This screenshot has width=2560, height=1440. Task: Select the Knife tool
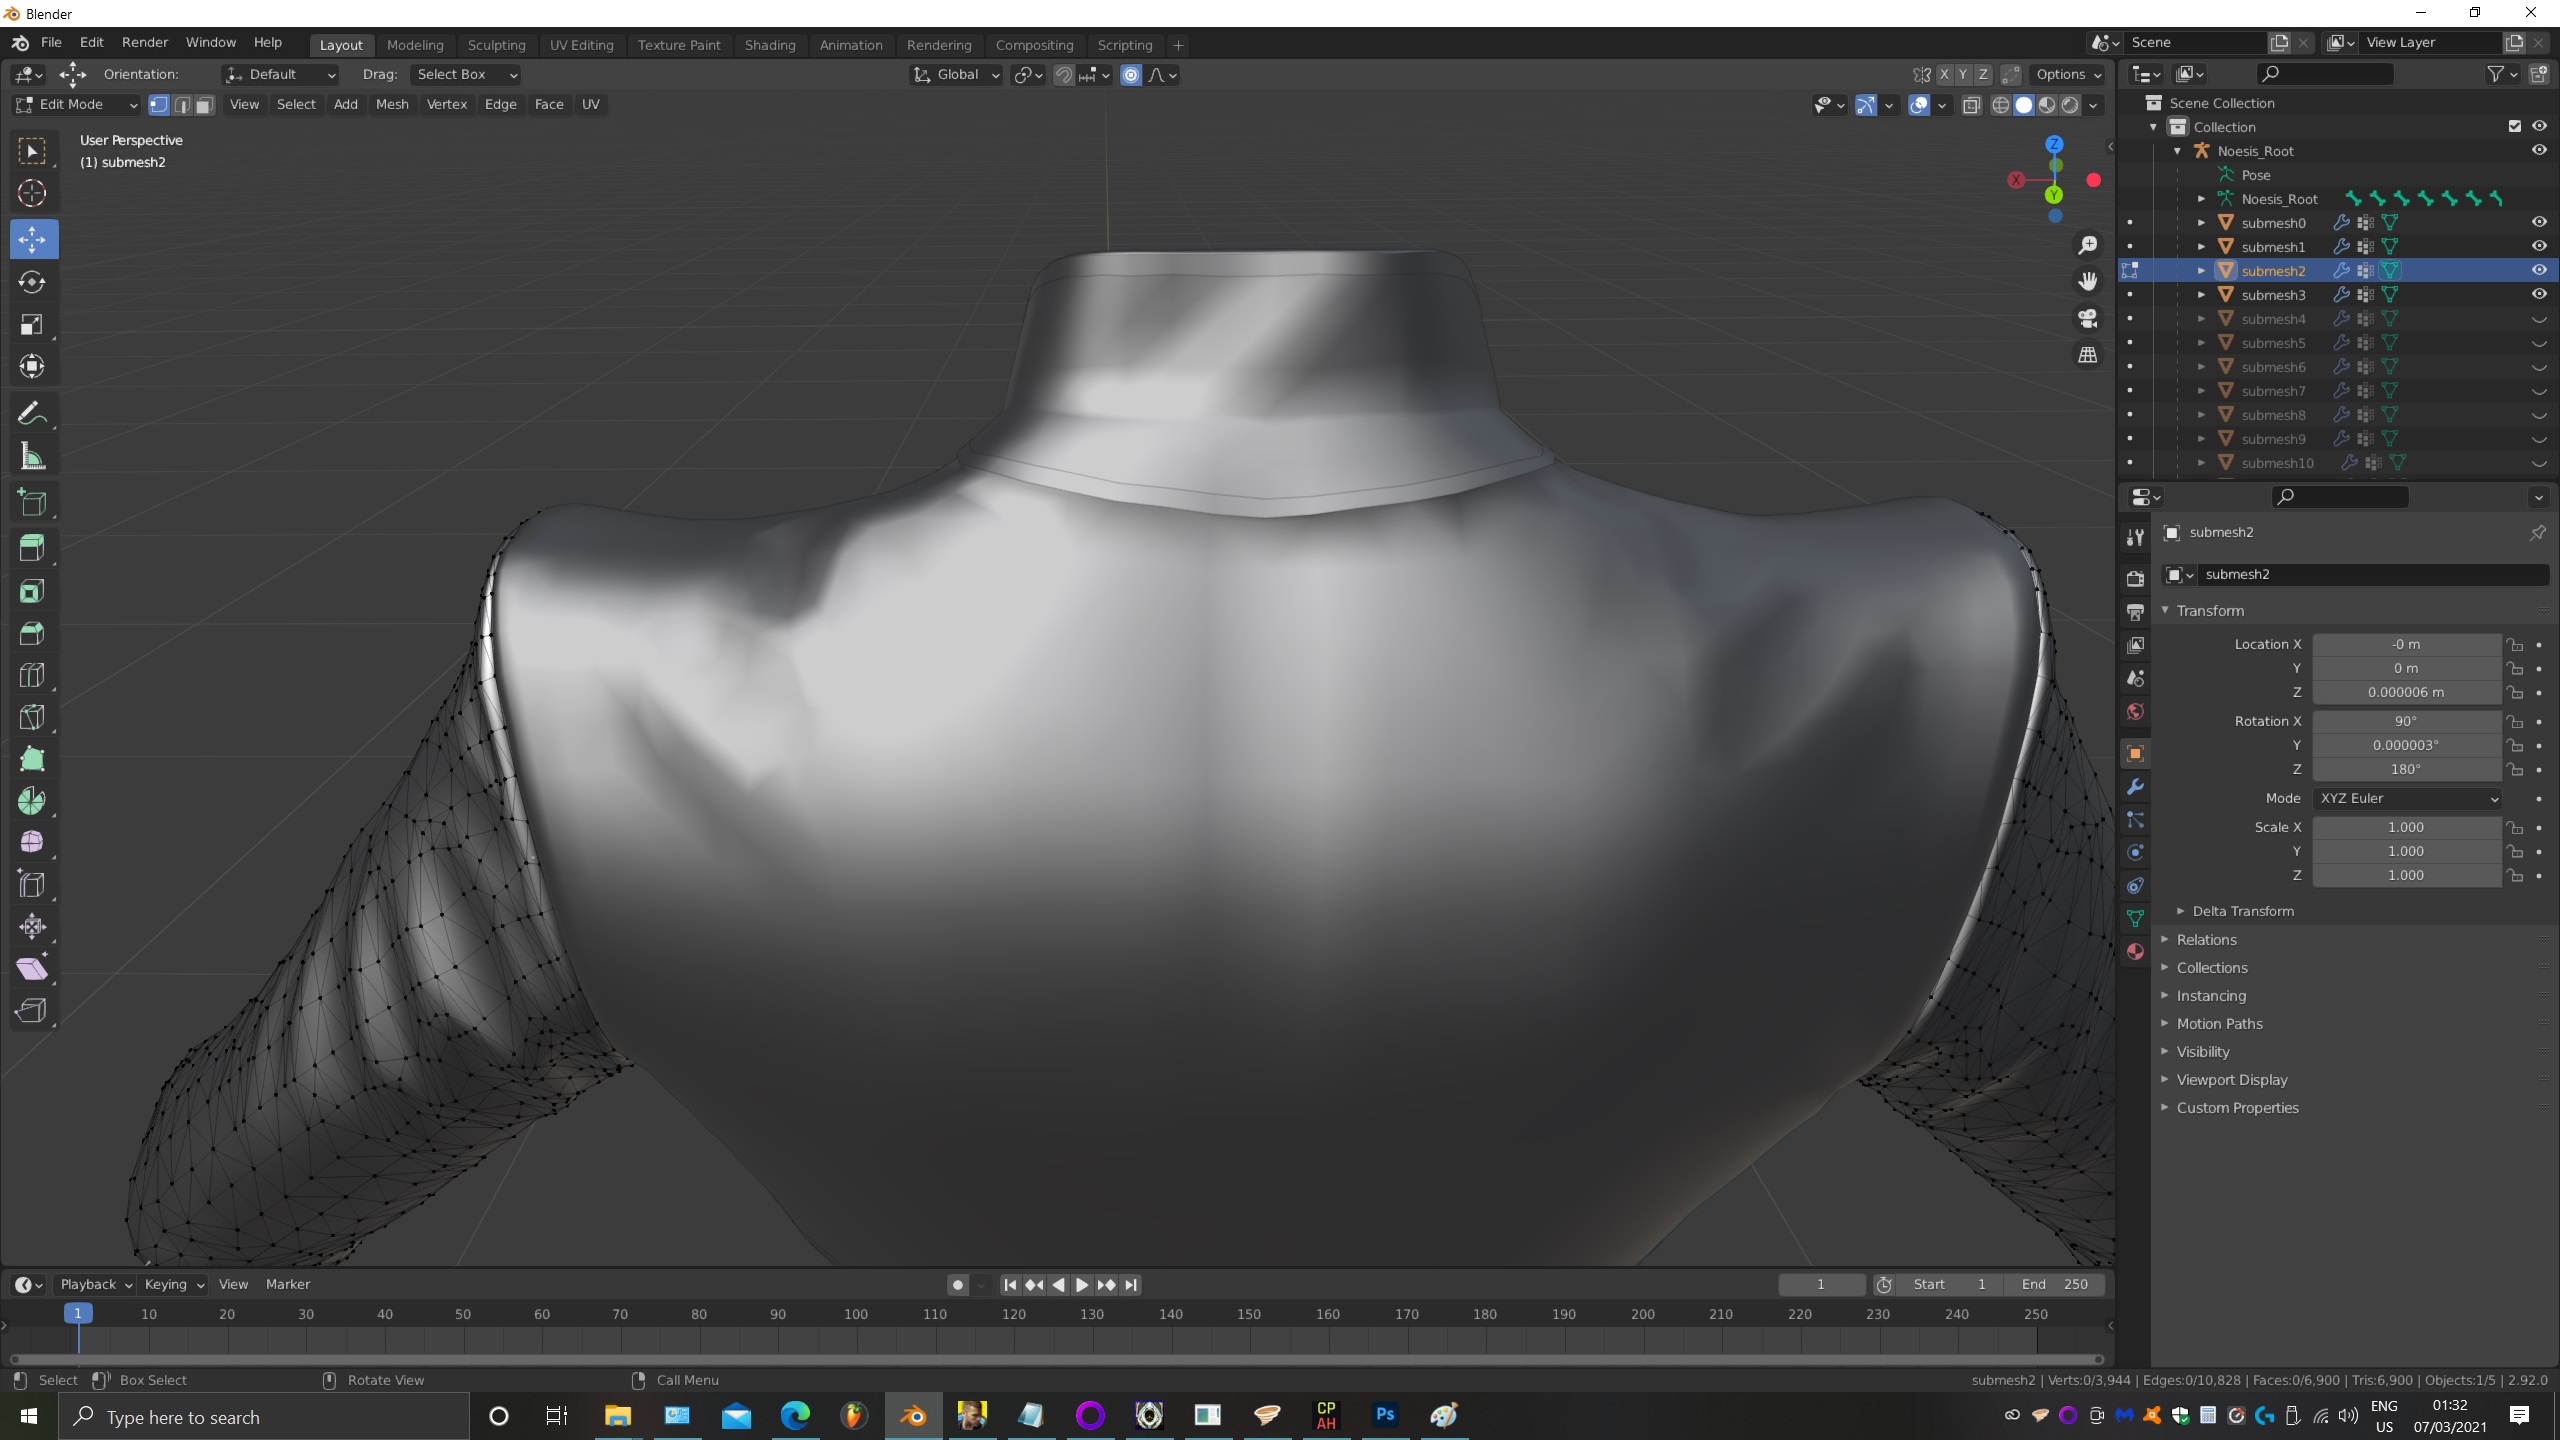click(x=32, y=717)
